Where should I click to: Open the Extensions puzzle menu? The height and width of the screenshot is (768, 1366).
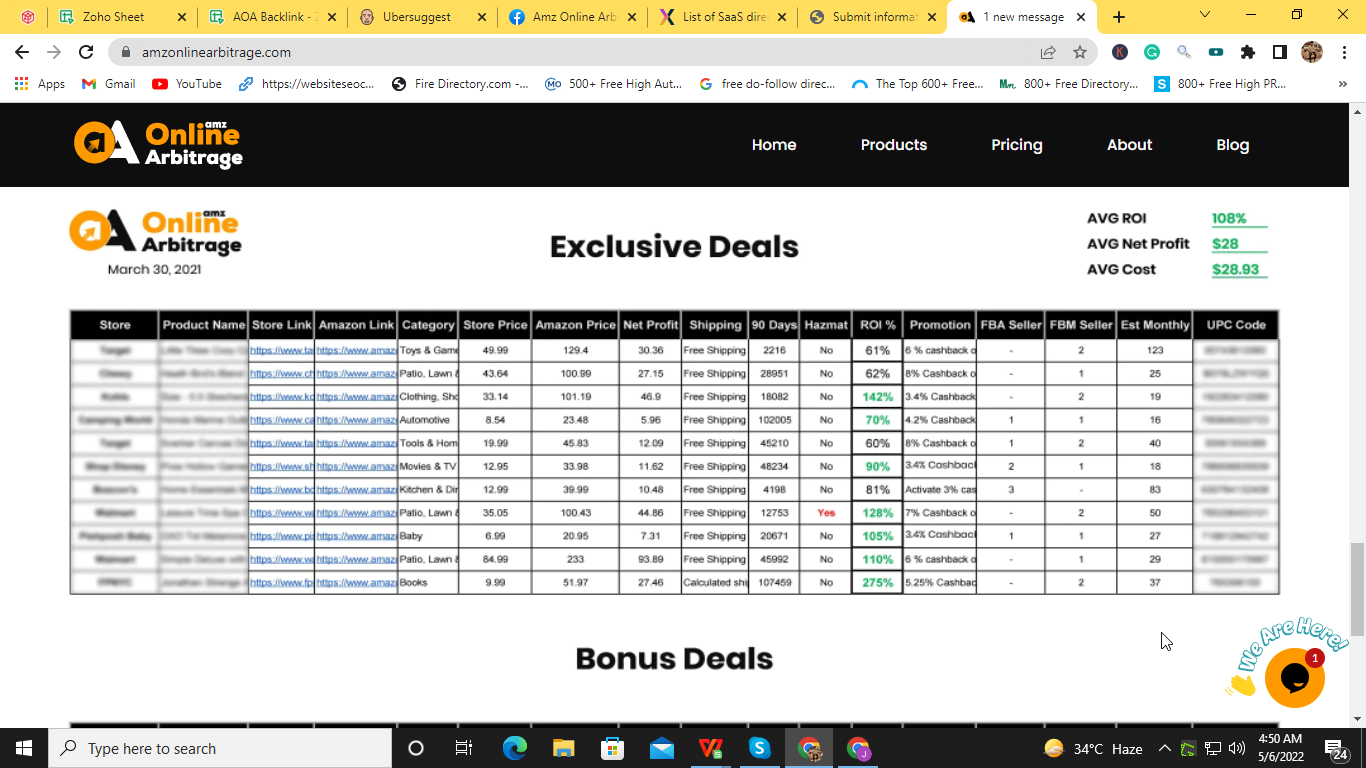coord(1248,52)
